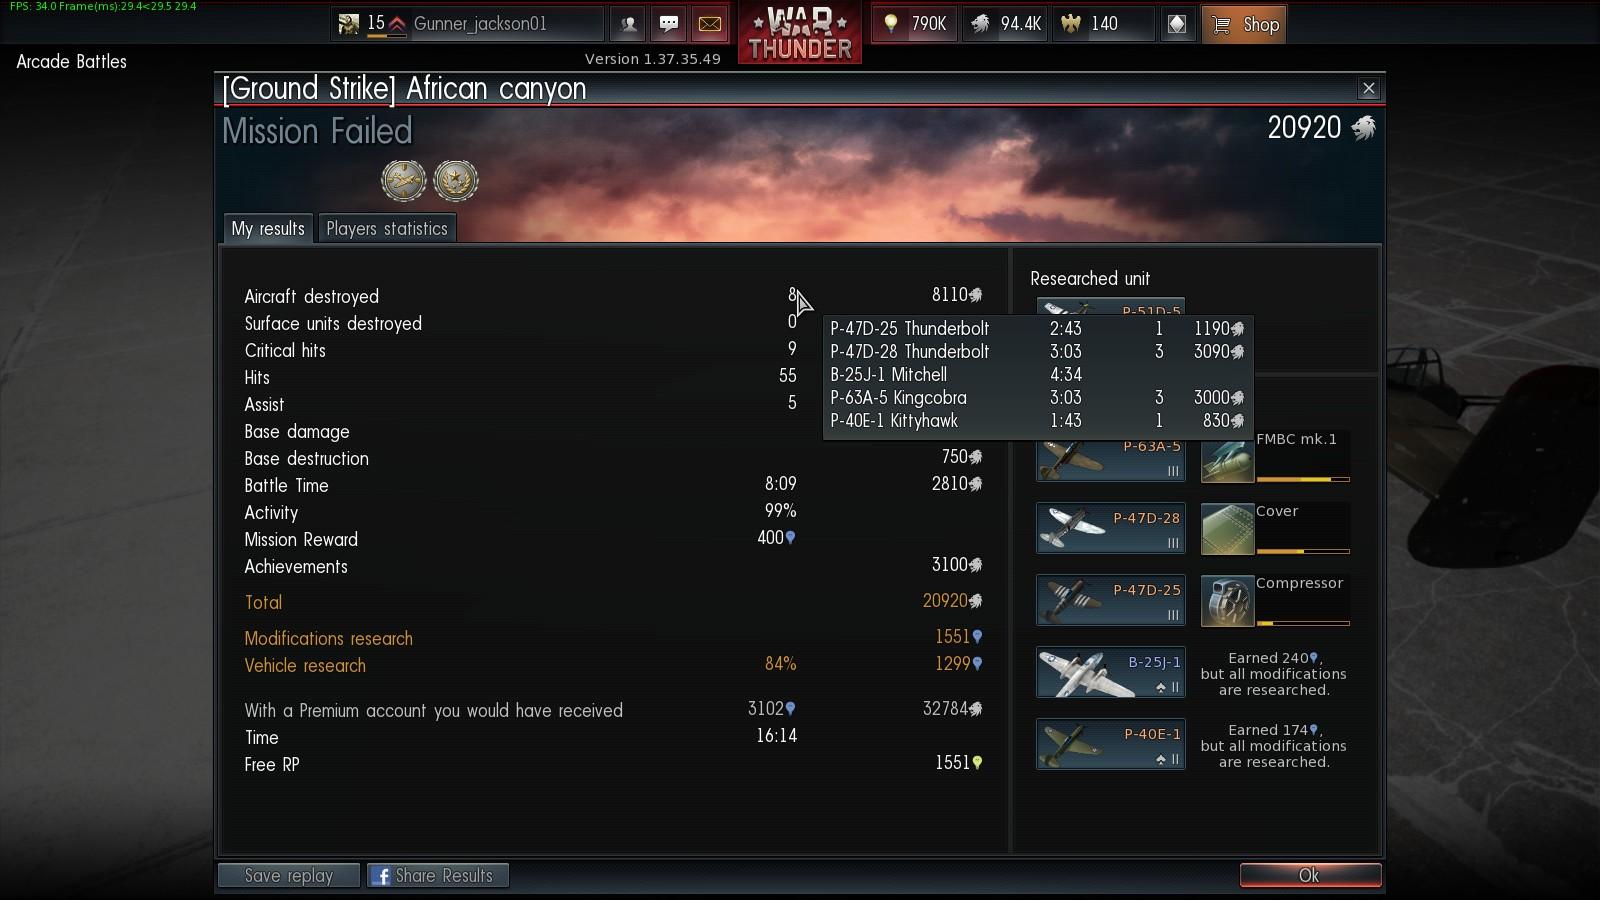The image size is (1600, 900).
Task: Open the Shop button
Action: (1244, 24)
